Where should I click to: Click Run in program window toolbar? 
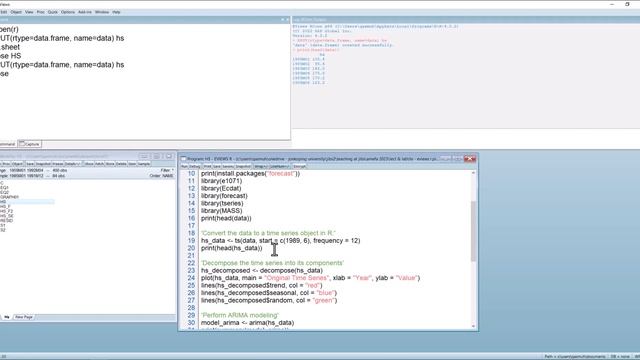[x=184, y=167]
